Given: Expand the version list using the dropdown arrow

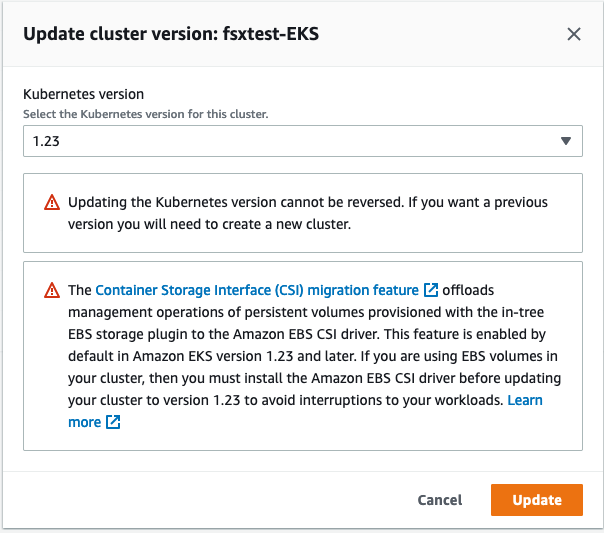Looking at the screenshot, I should [x=566, y=141].
